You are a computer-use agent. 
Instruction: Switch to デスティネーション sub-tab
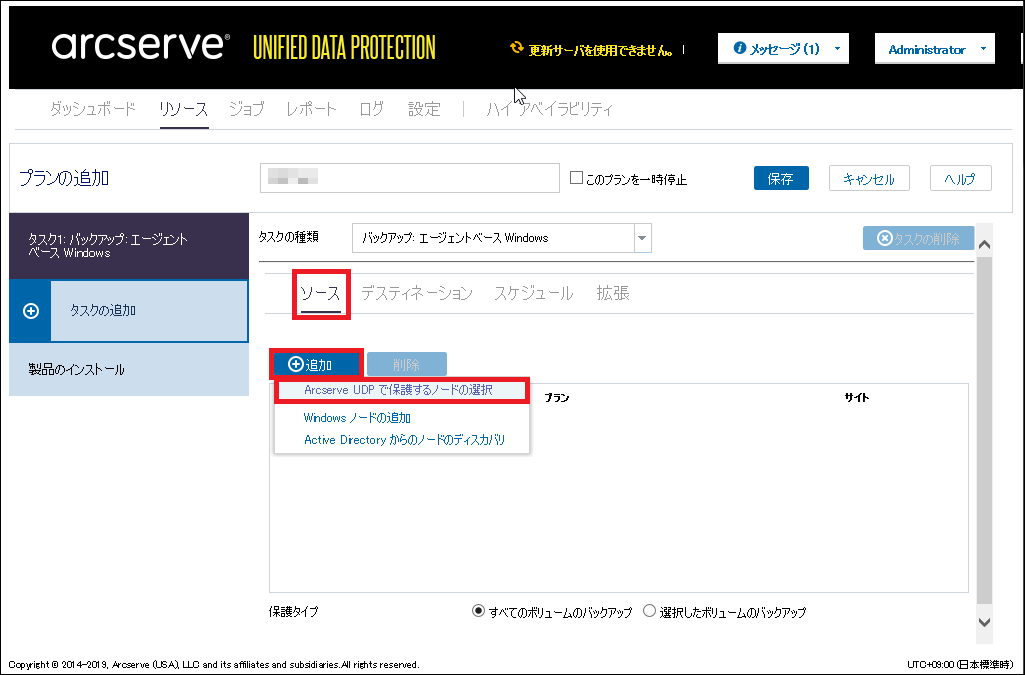click(417, 293)
